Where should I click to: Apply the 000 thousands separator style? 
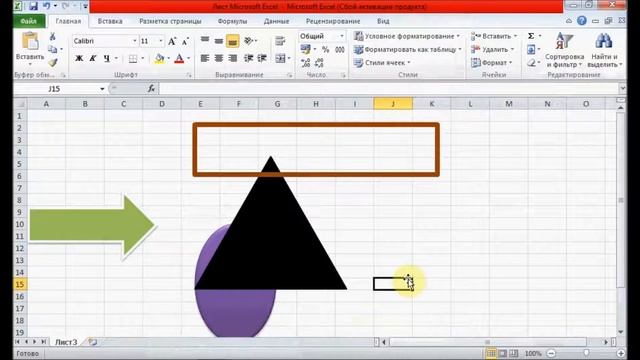coord(340,50)
